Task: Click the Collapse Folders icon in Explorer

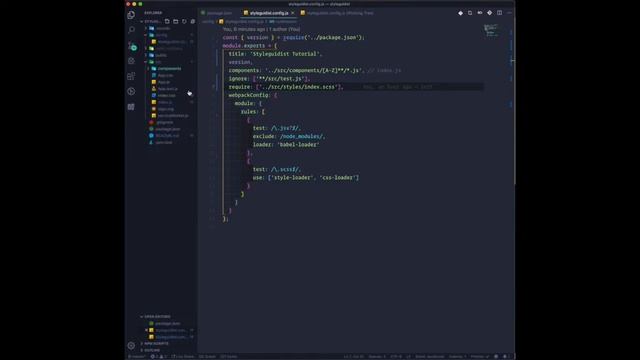Action: (x=193, y=21)
